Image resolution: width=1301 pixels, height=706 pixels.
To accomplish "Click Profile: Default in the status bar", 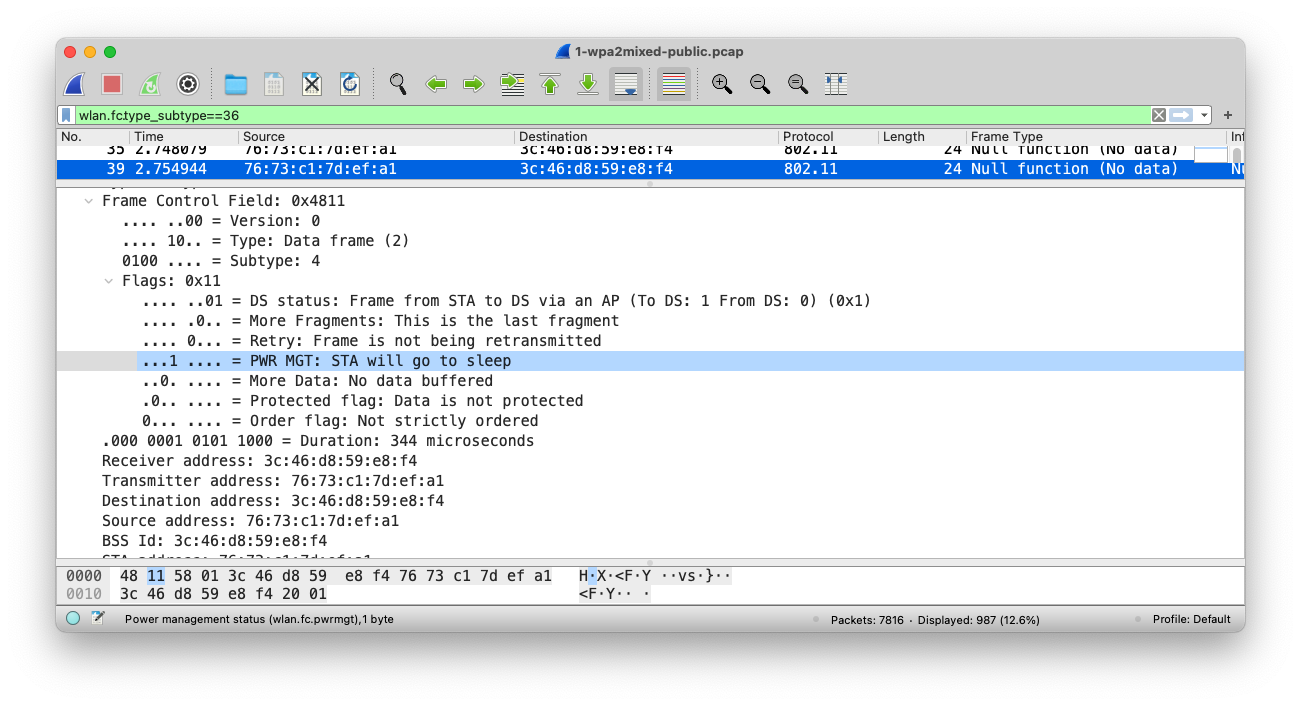I will pos(1191,619).
